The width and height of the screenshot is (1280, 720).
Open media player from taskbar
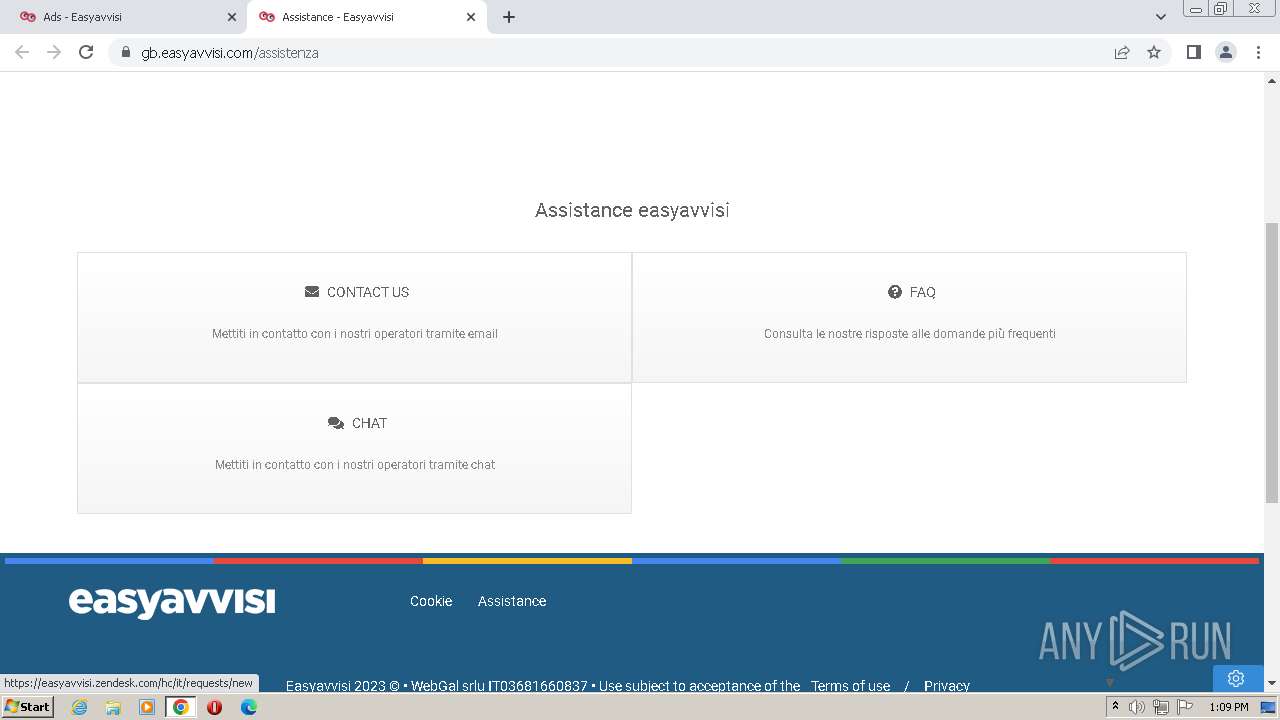tap(147, 707)
